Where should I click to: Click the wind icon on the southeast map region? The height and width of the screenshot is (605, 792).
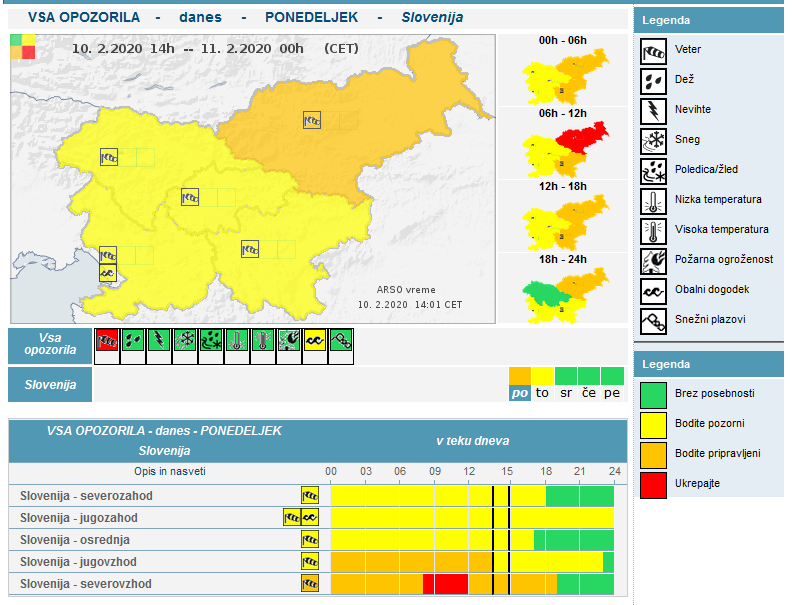tap(250, 249)
